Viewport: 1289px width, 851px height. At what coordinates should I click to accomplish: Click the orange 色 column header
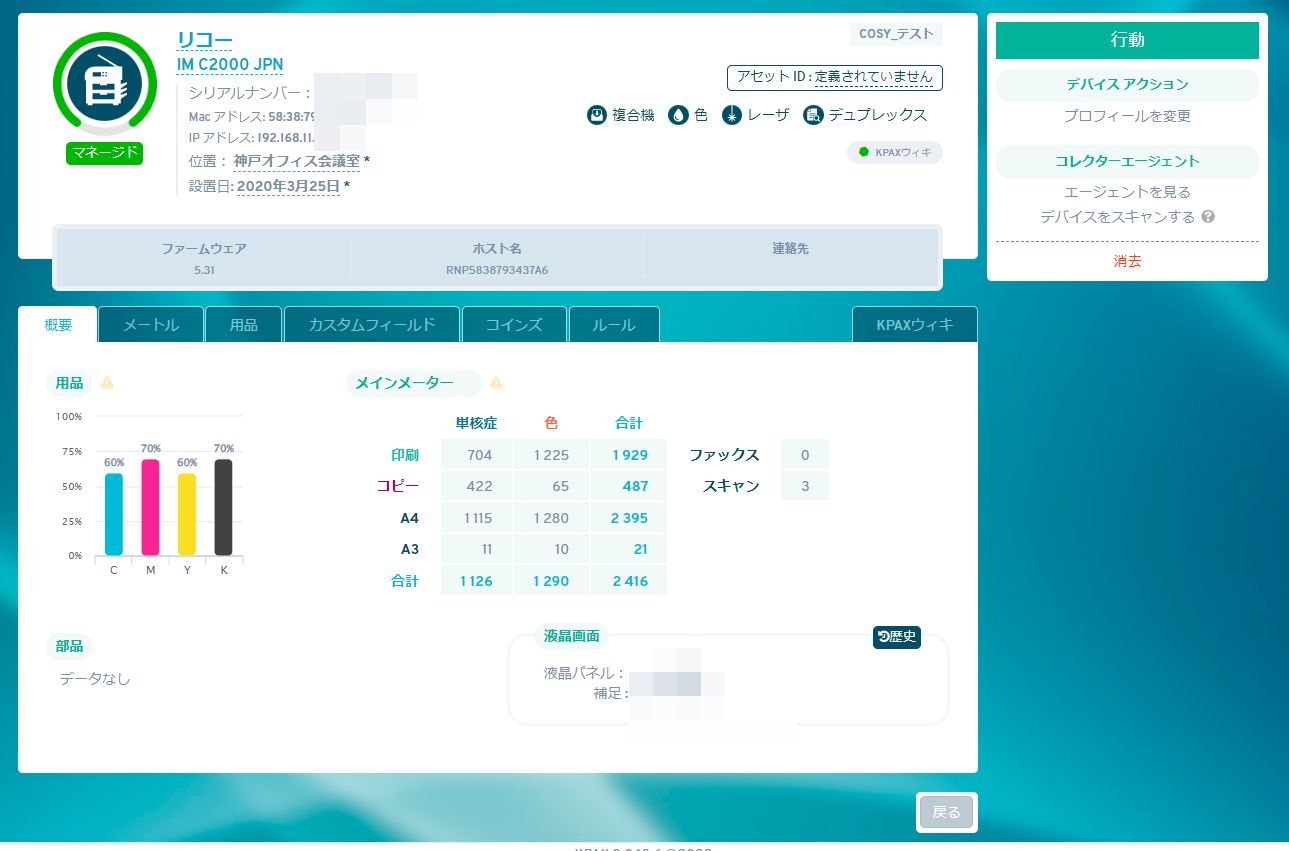click(551, 424)
